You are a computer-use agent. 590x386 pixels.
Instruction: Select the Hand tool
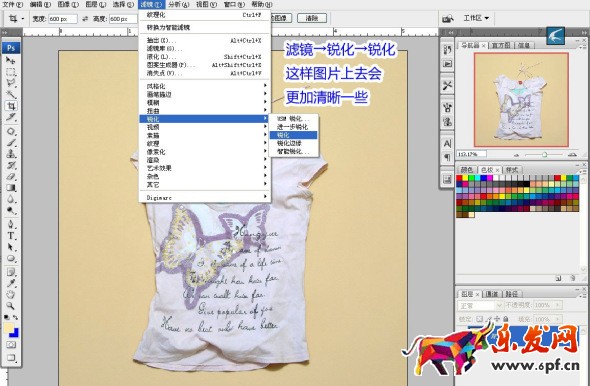11,294
